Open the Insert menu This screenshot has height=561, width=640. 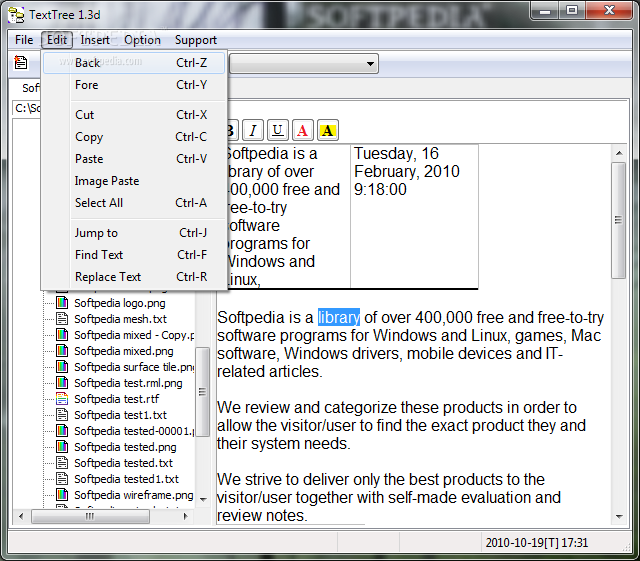click(x=95, y=40)
